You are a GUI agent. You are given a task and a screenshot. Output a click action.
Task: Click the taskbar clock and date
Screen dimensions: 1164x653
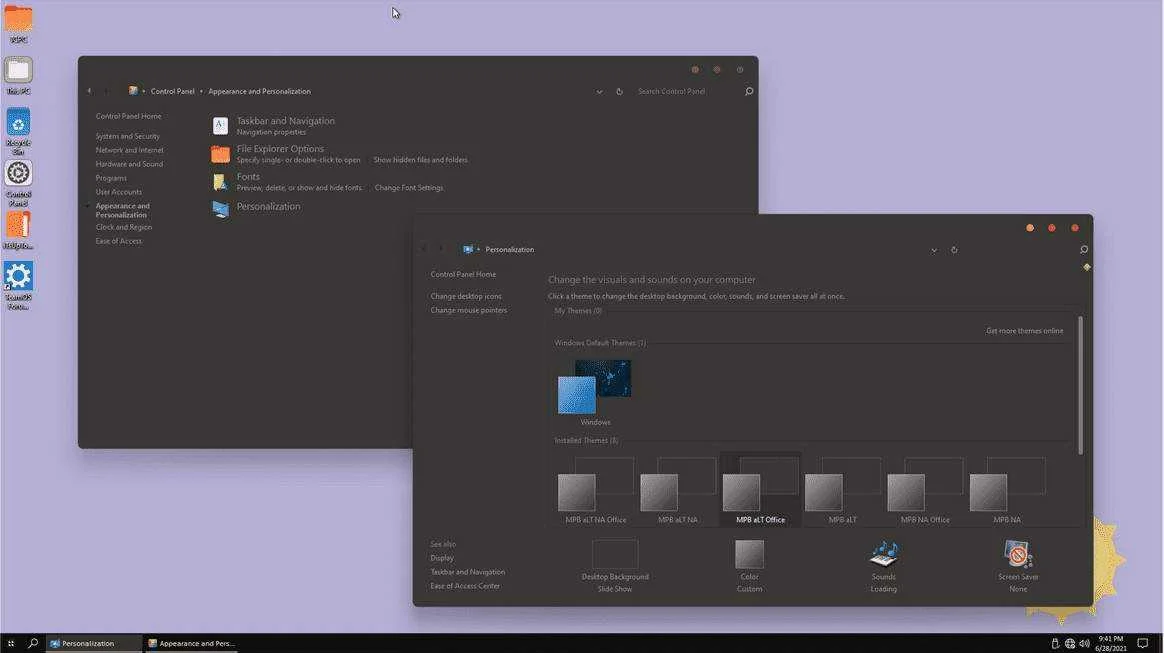click(x=1111, y=643)
